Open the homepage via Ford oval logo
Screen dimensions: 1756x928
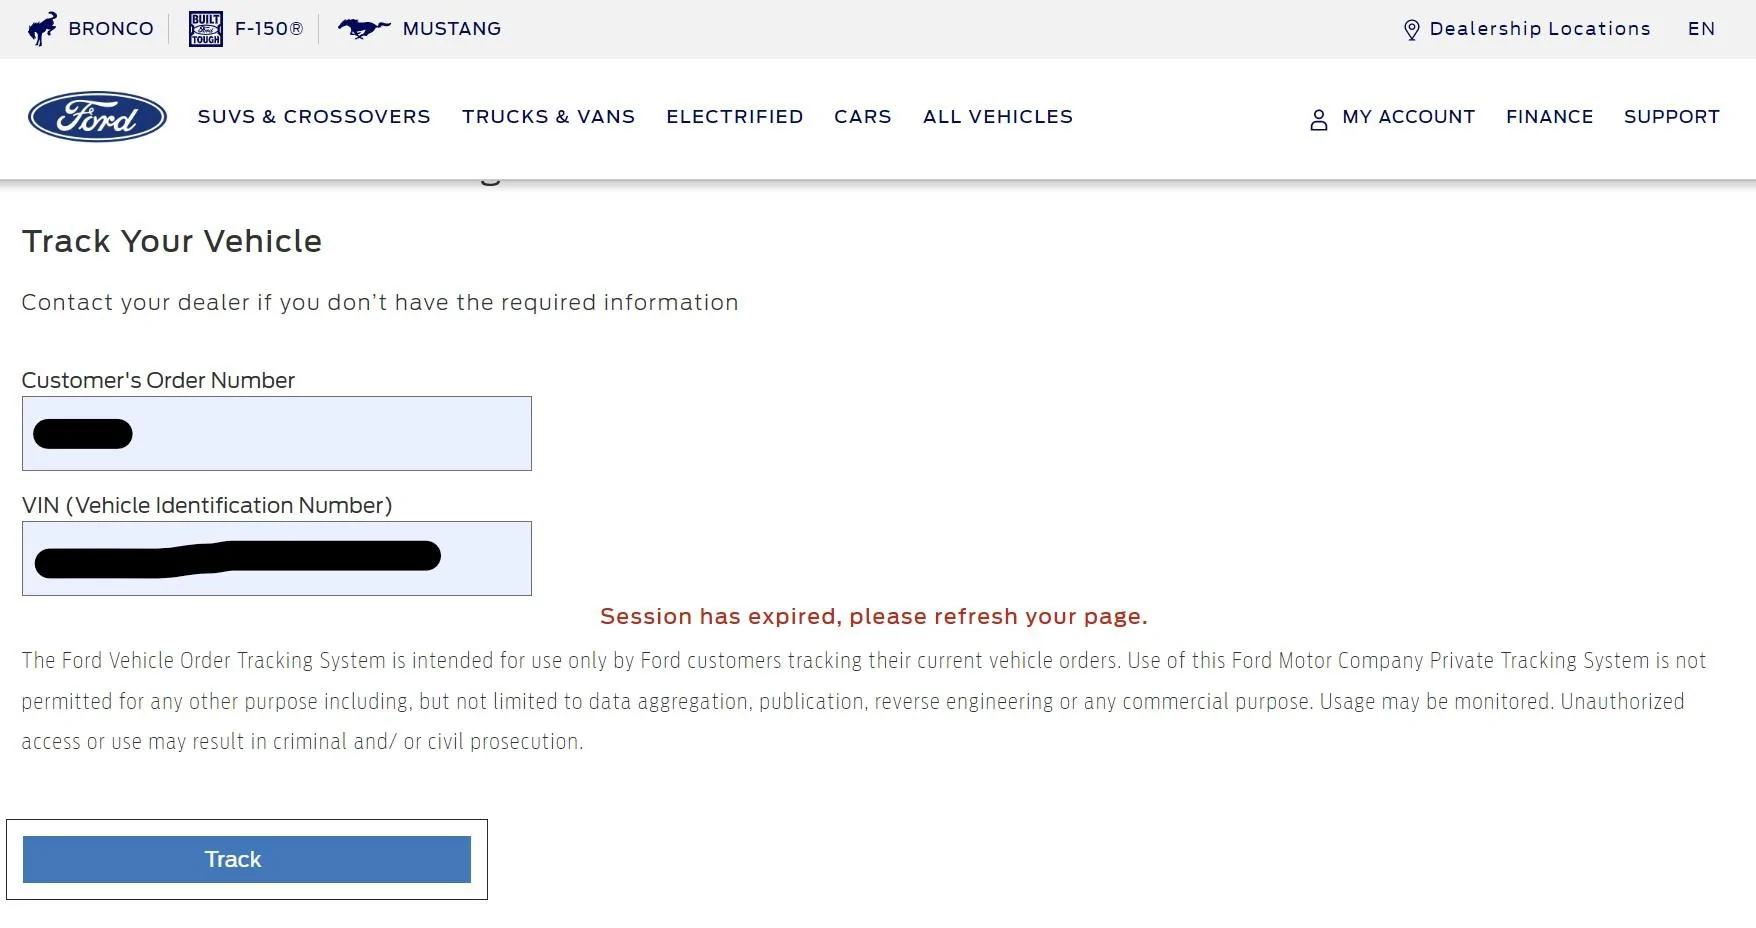[x=96, y=116]
